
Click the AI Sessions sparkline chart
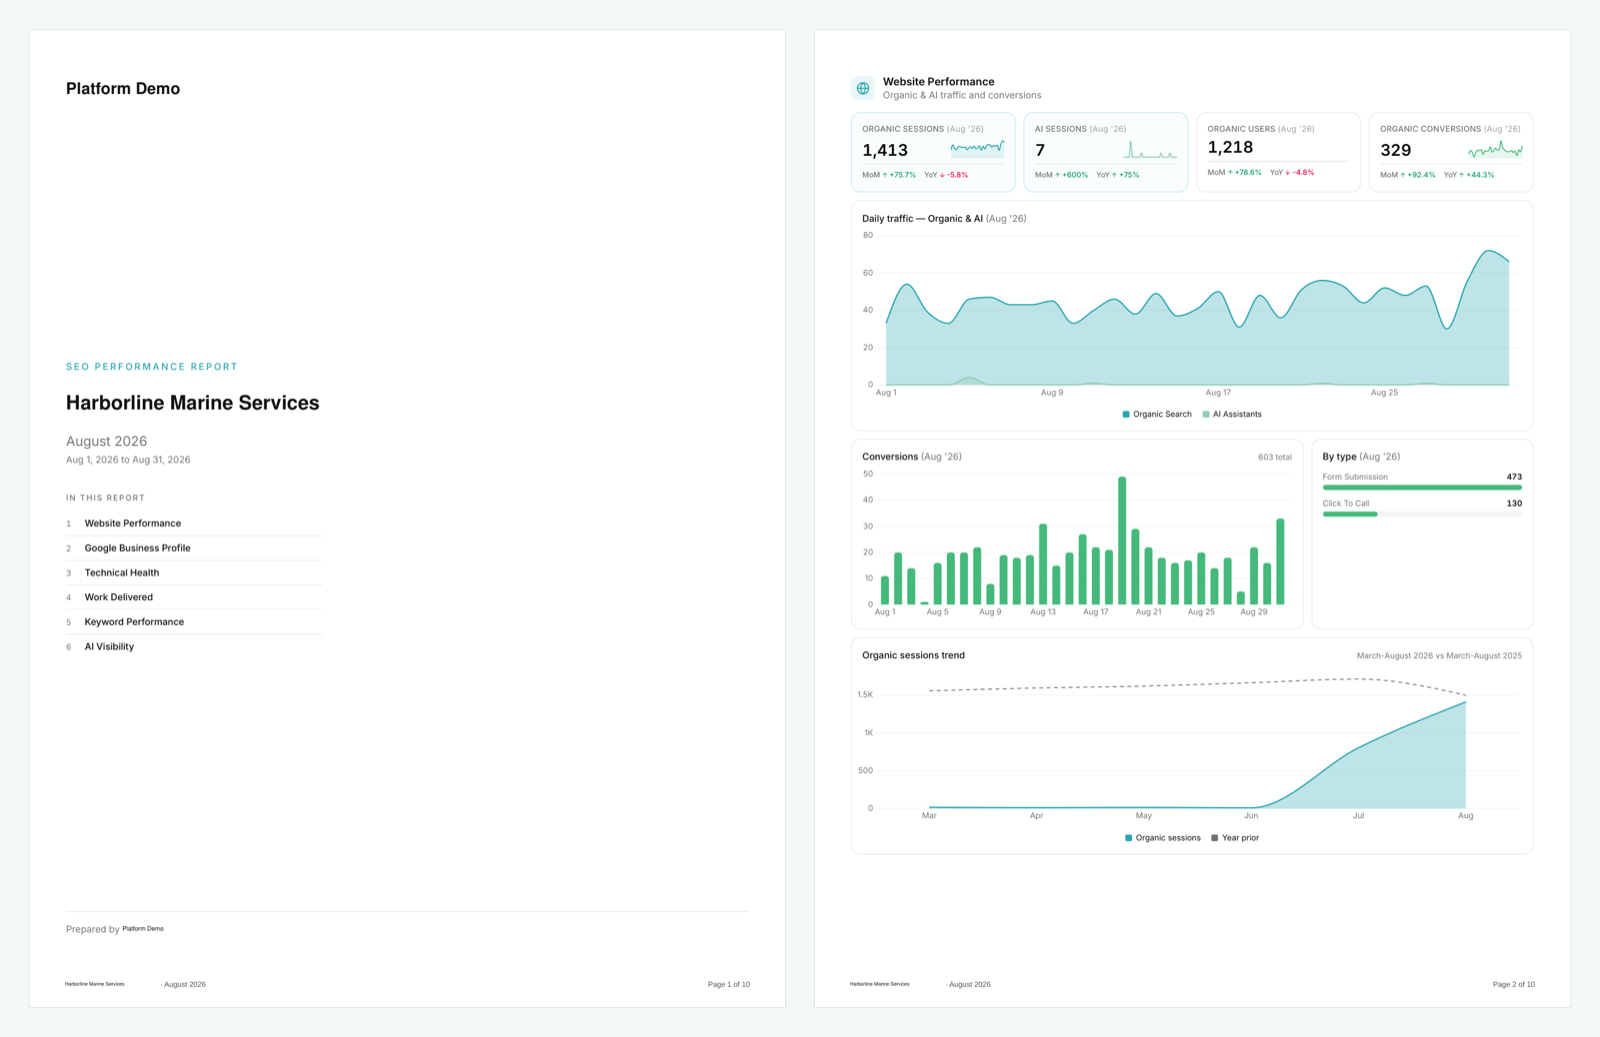coord(1150,149)
